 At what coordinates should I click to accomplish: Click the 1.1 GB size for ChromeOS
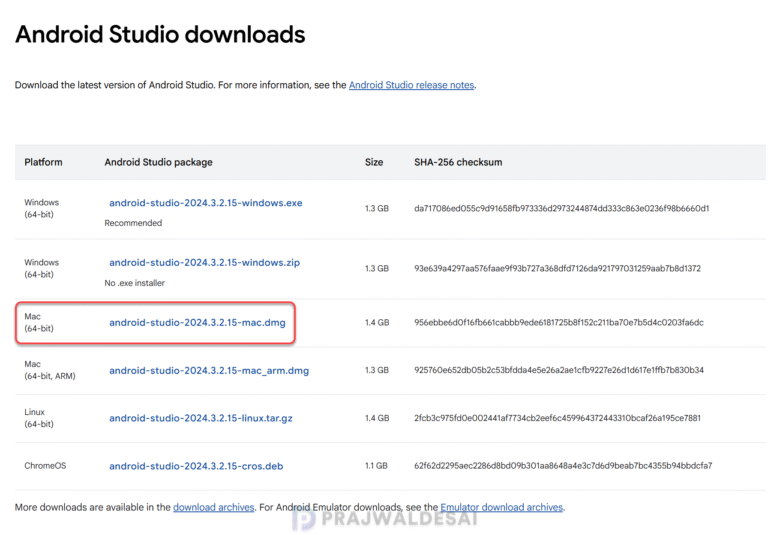tap(376, 466)
